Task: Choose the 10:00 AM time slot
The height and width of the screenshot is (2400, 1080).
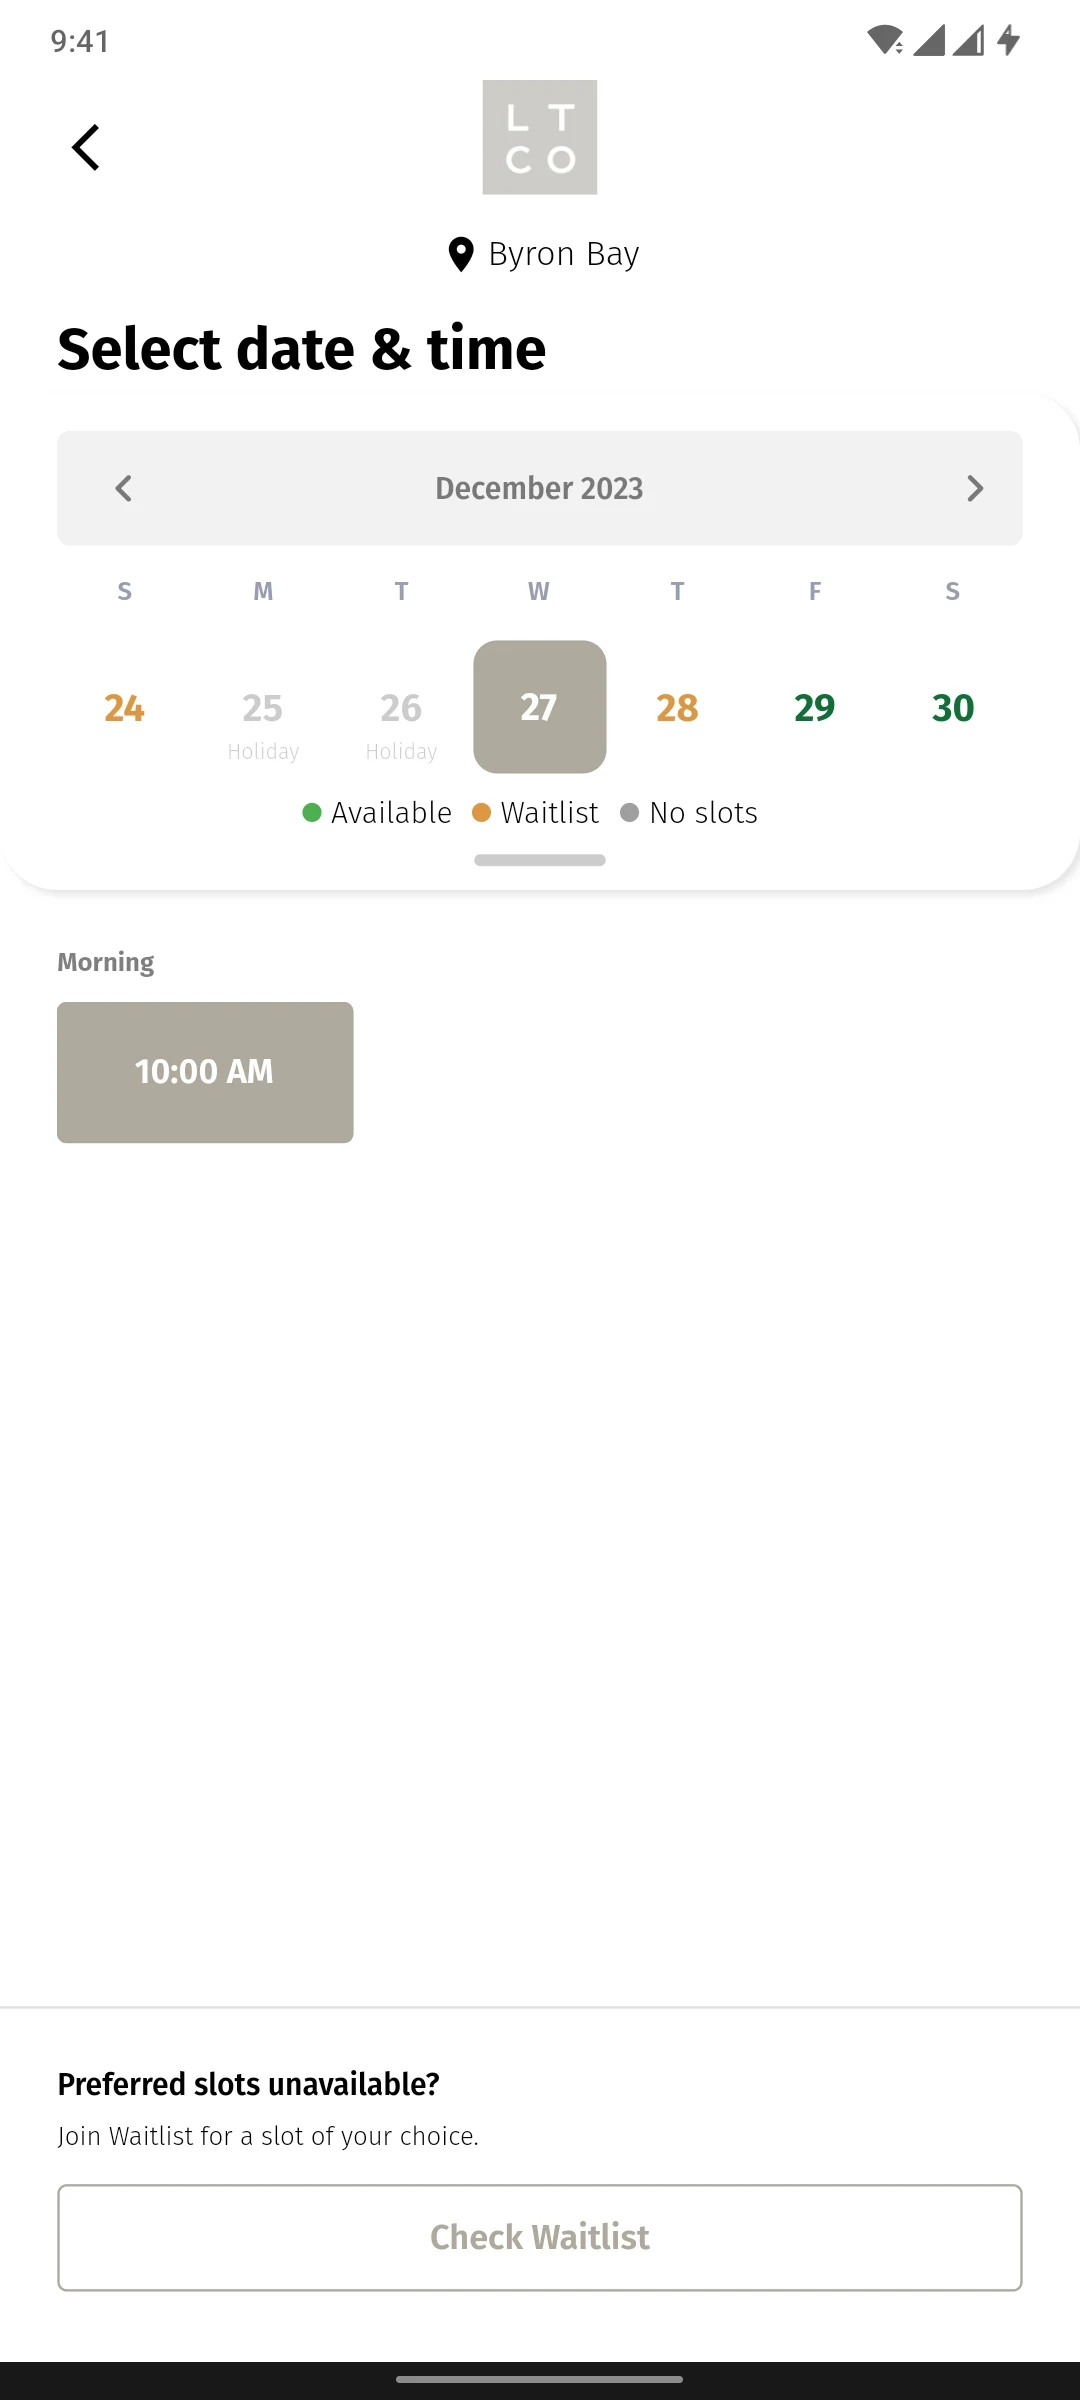Action: click(205, 1072)
